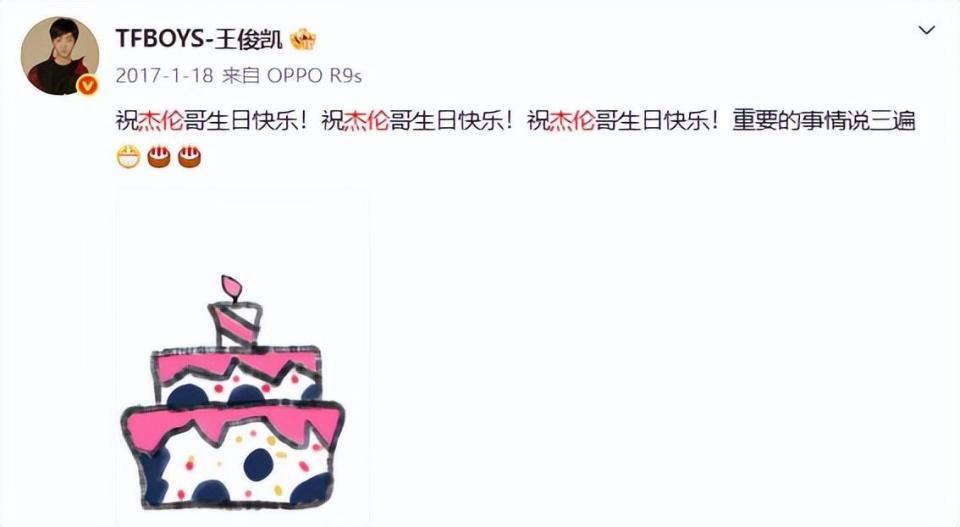Click the first birthday cake emoji
Screen dimensions: 960x527
point(159,157)
